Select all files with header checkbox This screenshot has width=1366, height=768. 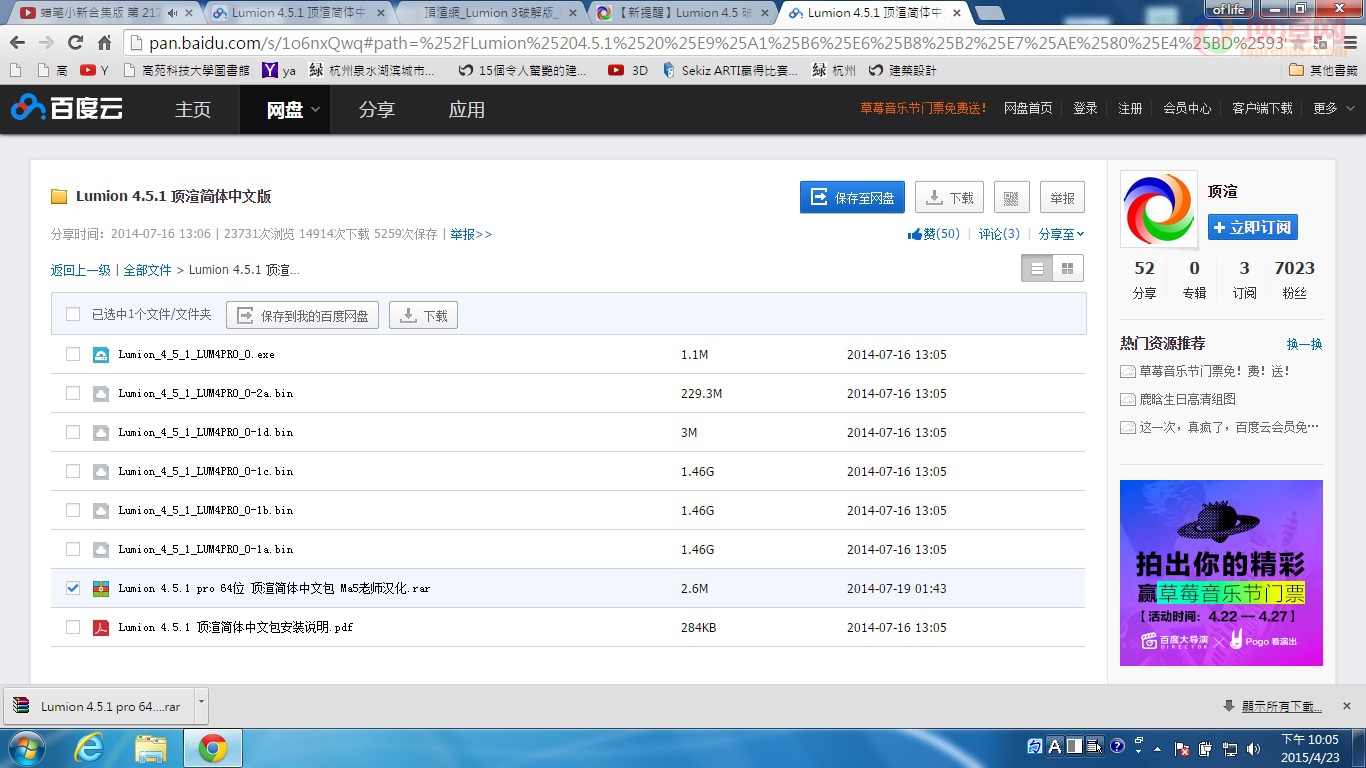tap(73, 314)
